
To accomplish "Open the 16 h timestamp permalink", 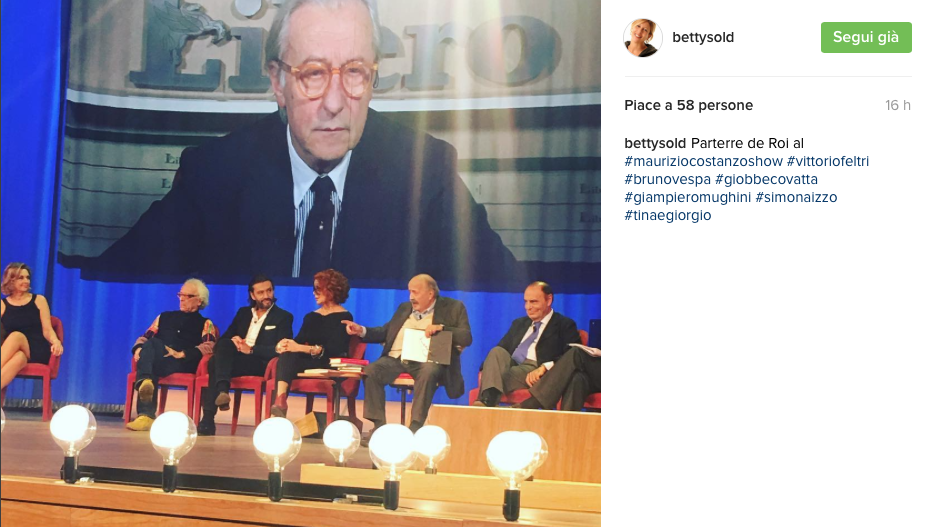I will click(897, 105).
